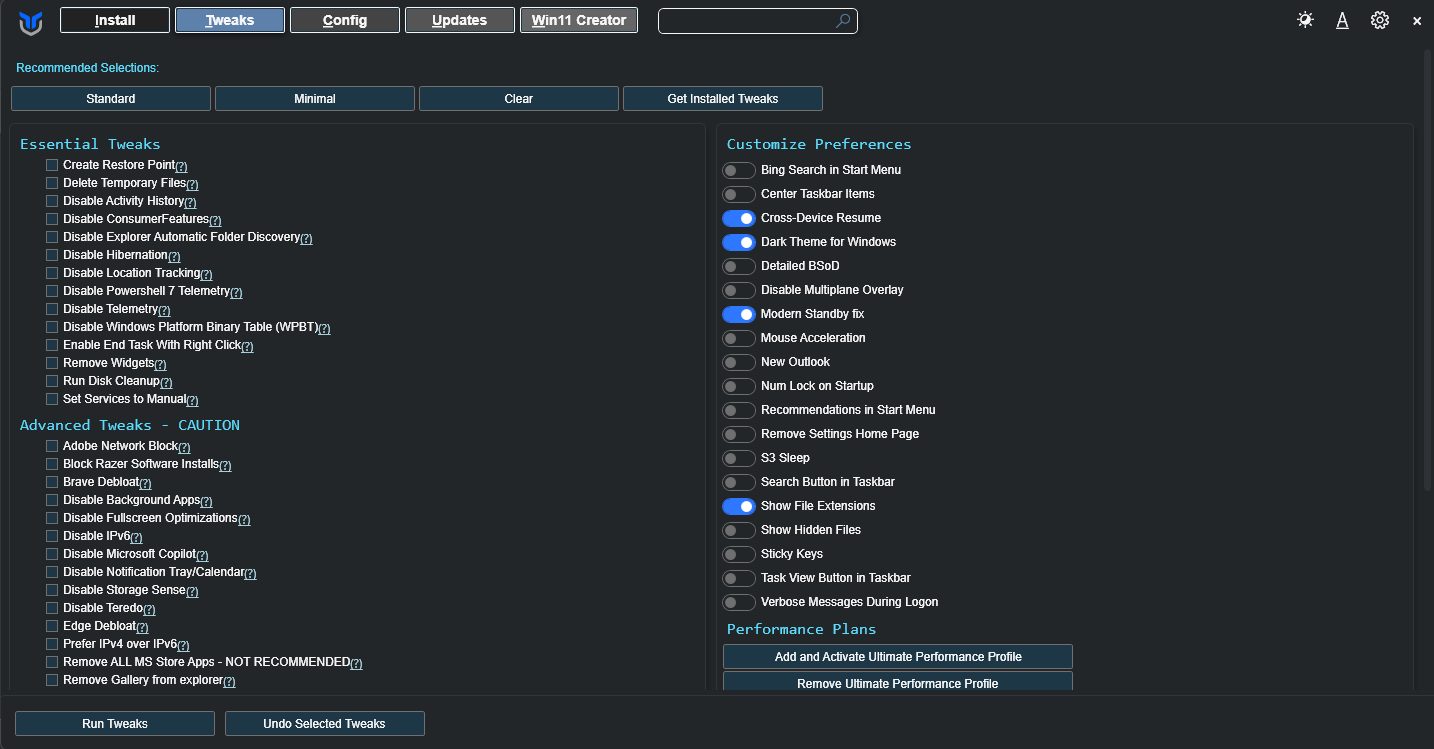Check Enable End Task With Right Click
This screenshot has width=1434, height=749.
coord(52,345)
